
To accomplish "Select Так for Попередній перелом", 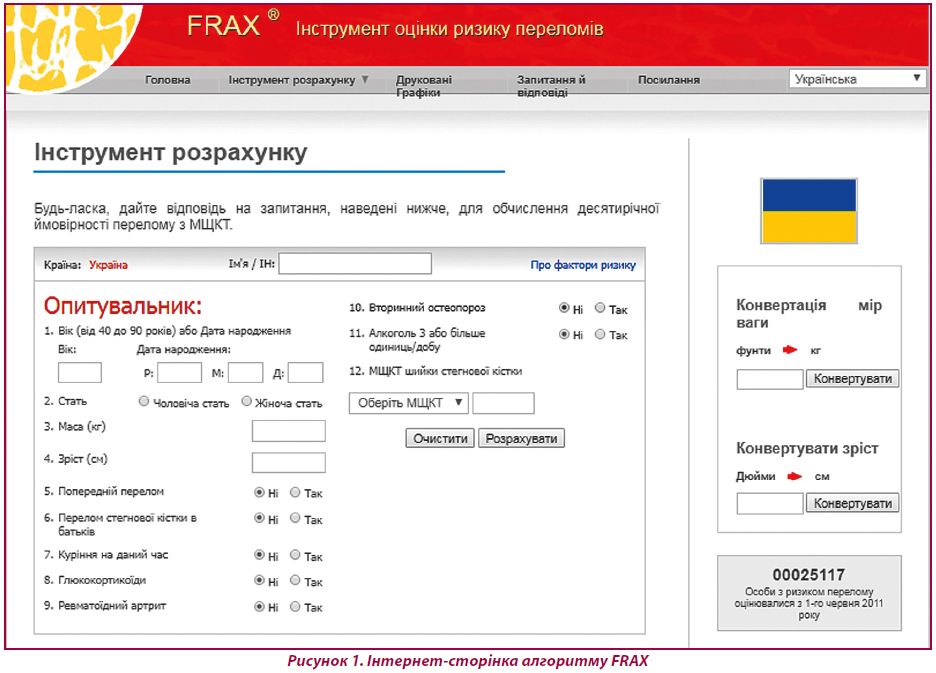I will point(295,493).
